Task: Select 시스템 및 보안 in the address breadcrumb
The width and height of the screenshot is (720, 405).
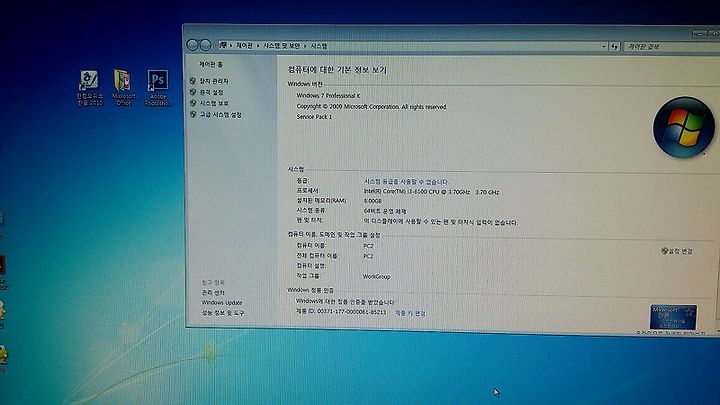Action: pyautogui.click(x=281, y=46)
